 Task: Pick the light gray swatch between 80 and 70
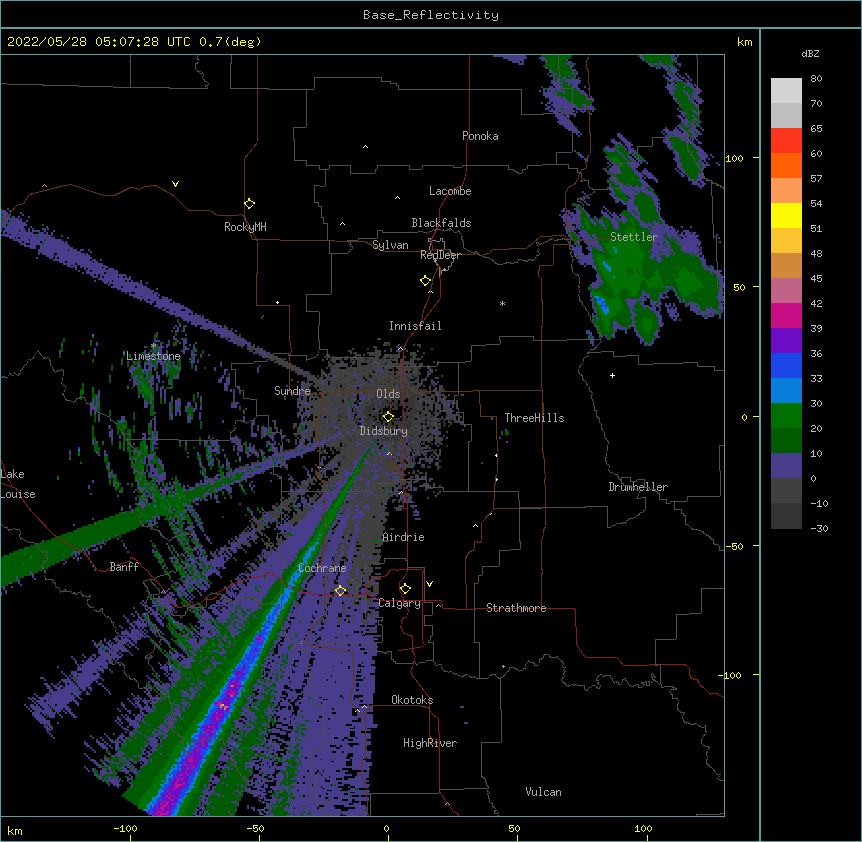point(786,91)
